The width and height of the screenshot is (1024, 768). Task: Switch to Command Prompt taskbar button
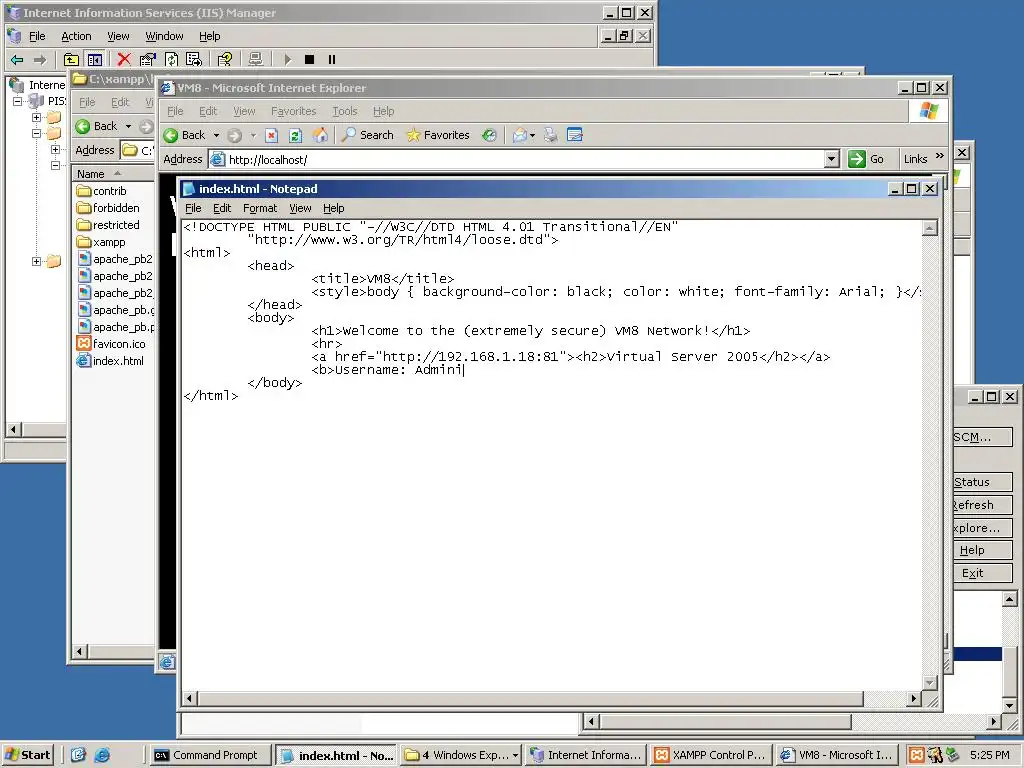(210, 755)
